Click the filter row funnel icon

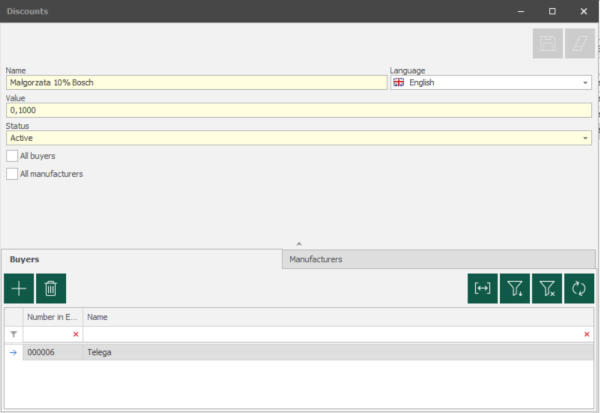[13, 334]
